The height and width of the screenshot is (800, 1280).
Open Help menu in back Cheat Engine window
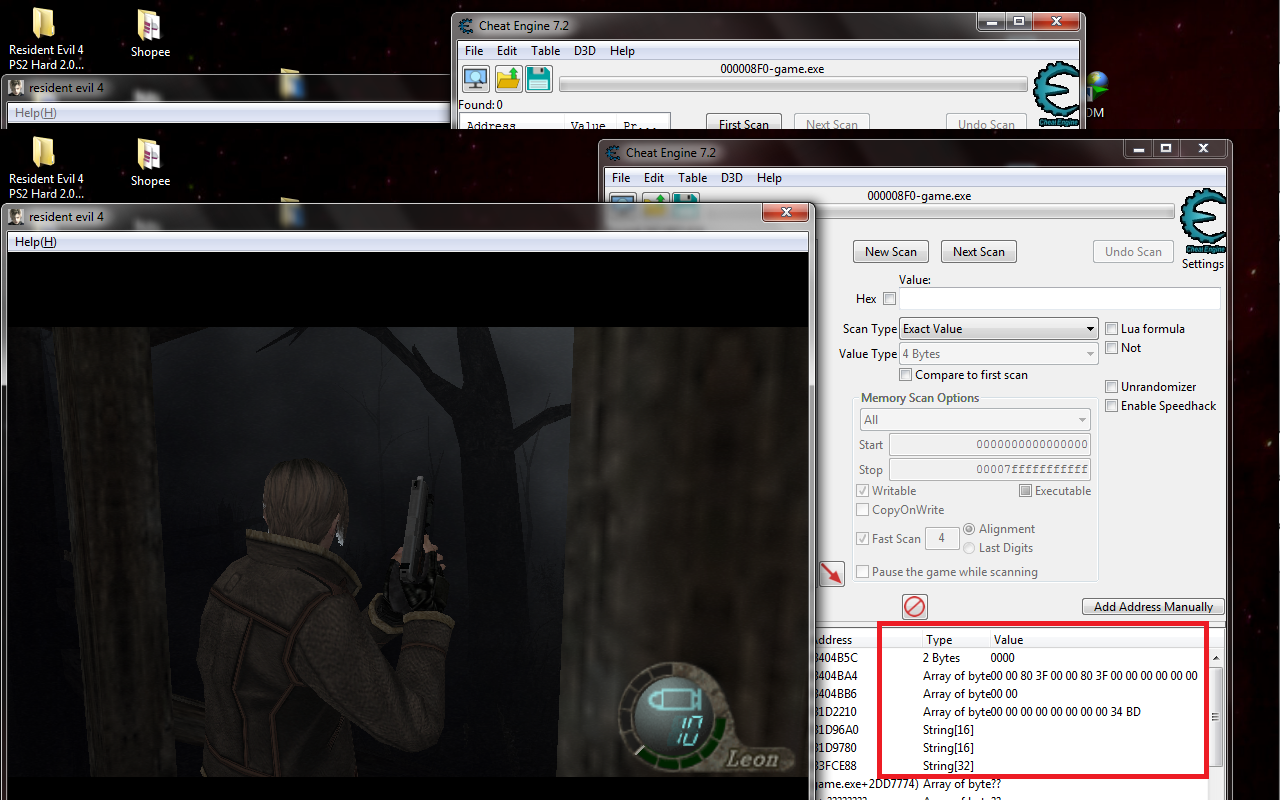(x=622, y=51)
